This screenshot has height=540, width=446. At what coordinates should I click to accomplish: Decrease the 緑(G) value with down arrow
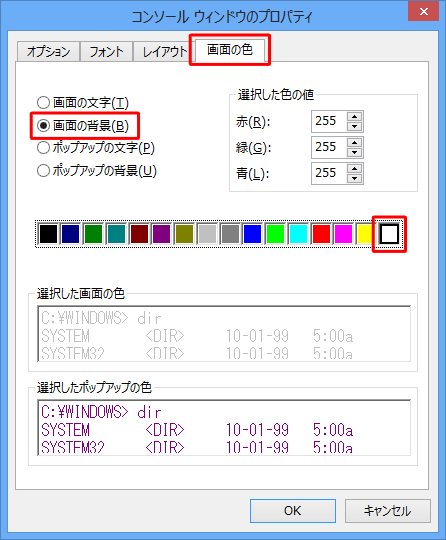click(x=354, y=152)
